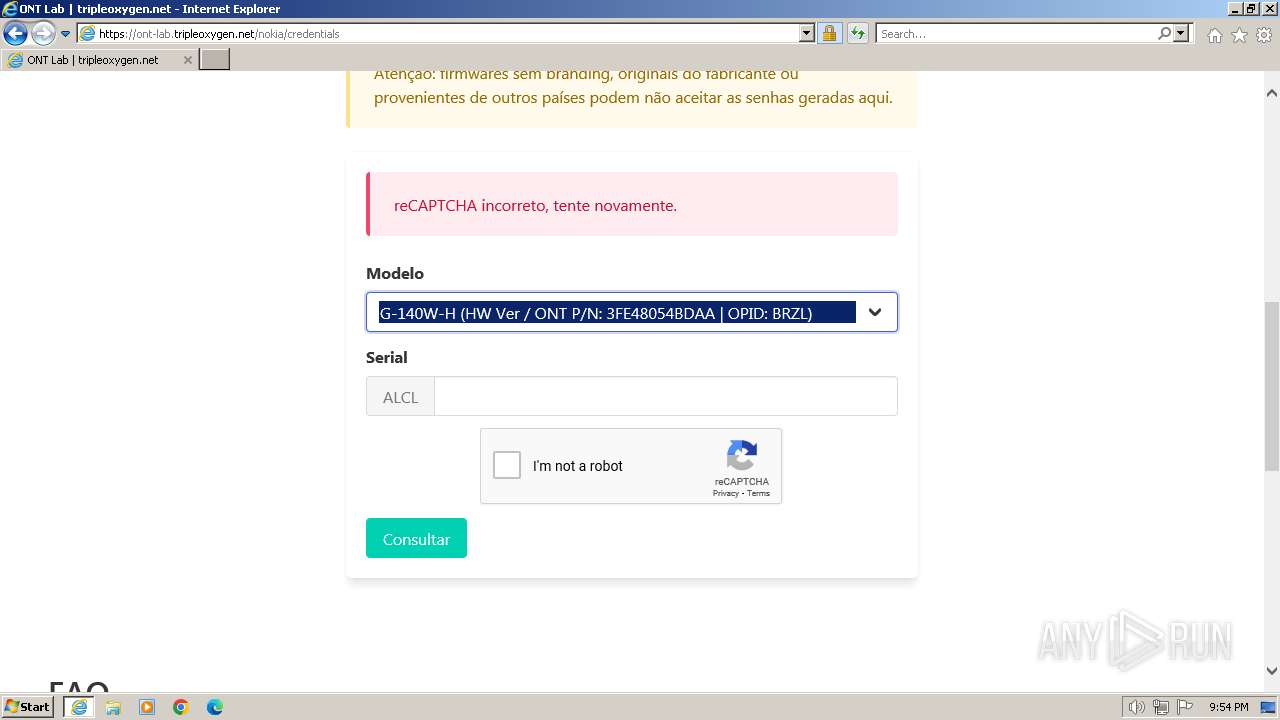Open the Tools gear icon
This screenshot has height=720, width=1280.
point(1264,35)
